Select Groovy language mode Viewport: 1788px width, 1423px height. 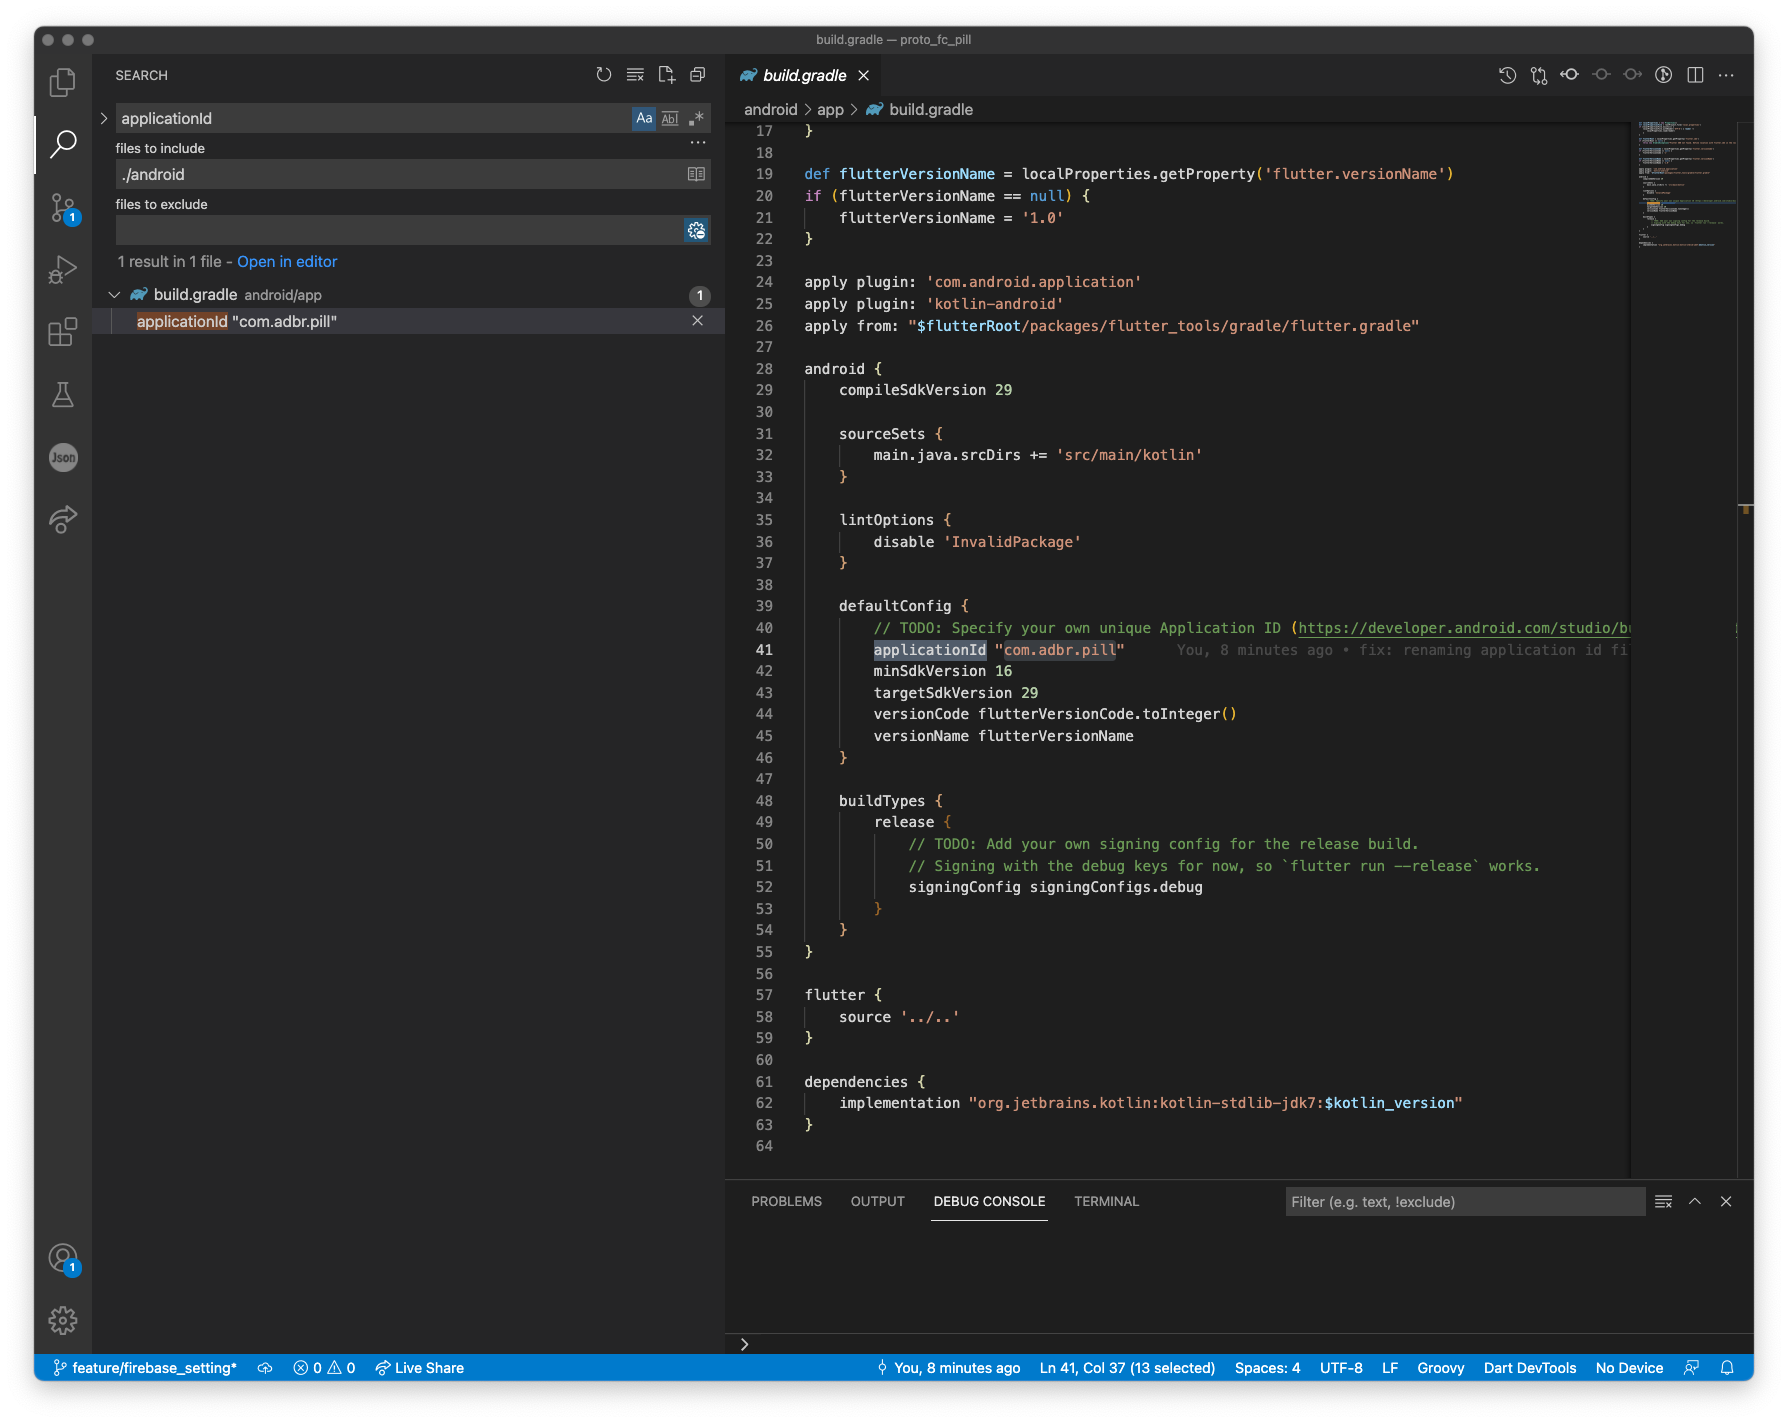1440,1368
